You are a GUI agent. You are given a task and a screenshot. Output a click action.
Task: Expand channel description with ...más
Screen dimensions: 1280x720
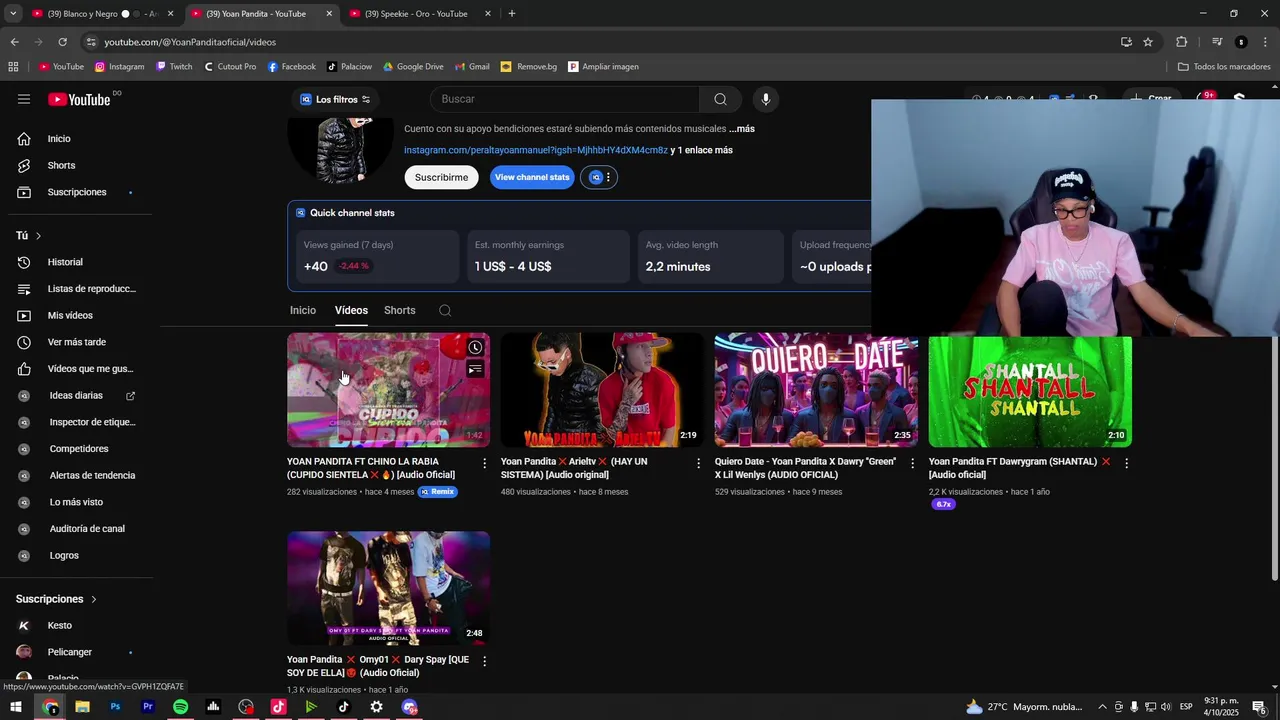click(742, 129)
